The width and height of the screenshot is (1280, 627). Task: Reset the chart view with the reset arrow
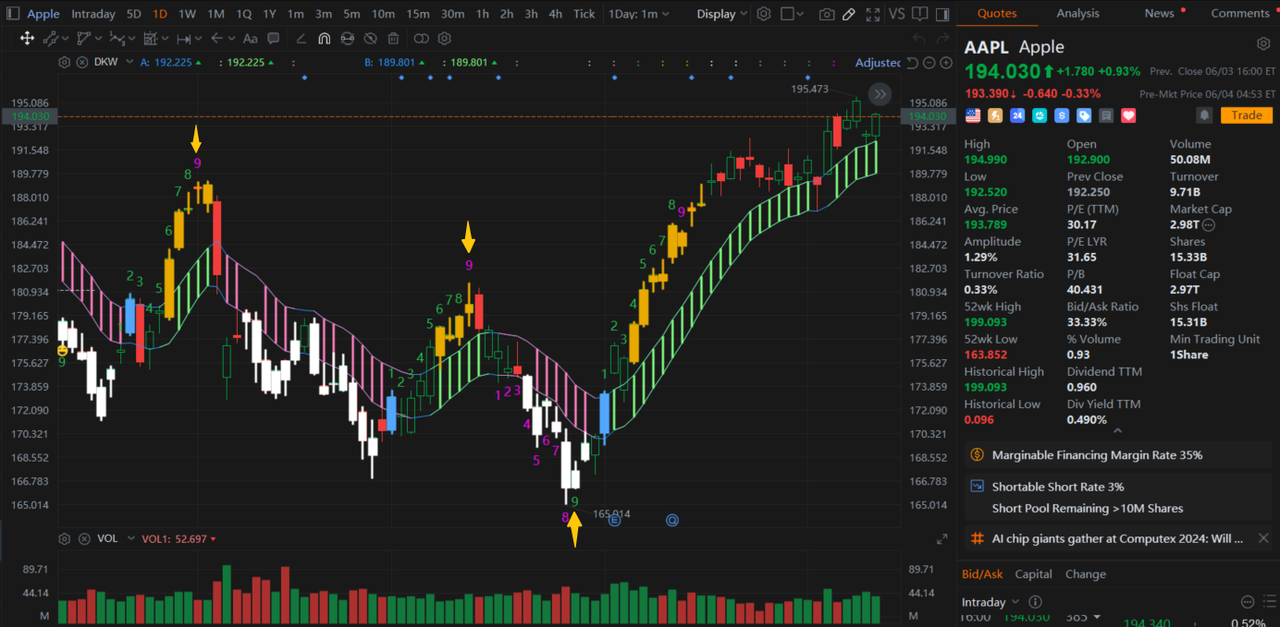click(x=912, y=63)
